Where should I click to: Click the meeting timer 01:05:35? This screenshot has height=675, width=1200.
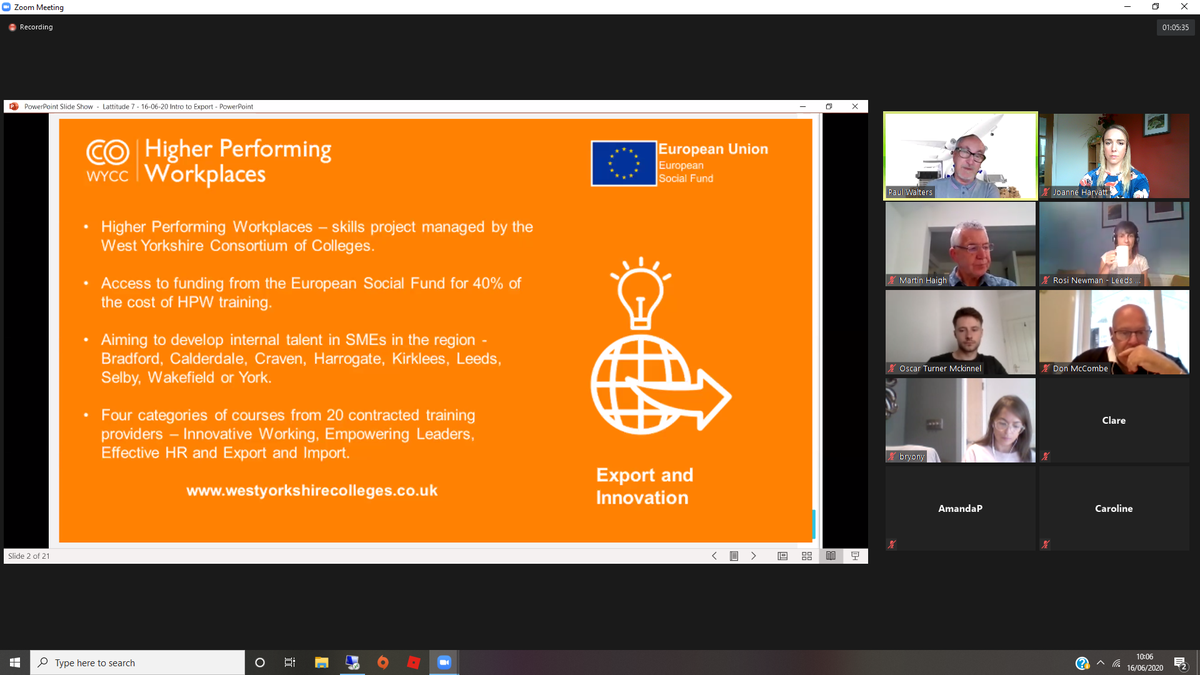click(1176, 27)
